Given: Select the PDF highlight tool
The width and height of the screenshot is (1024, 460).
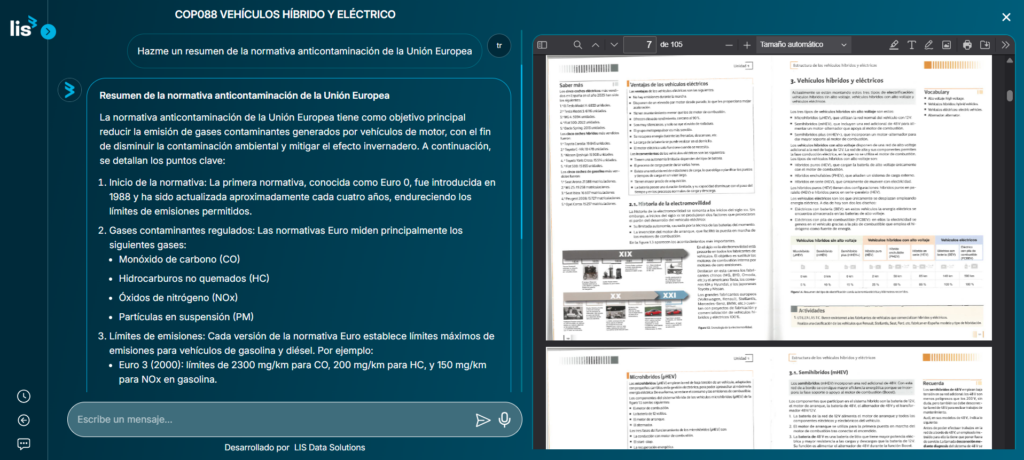Looking at the screenshot, I should [x=891, y=45].
